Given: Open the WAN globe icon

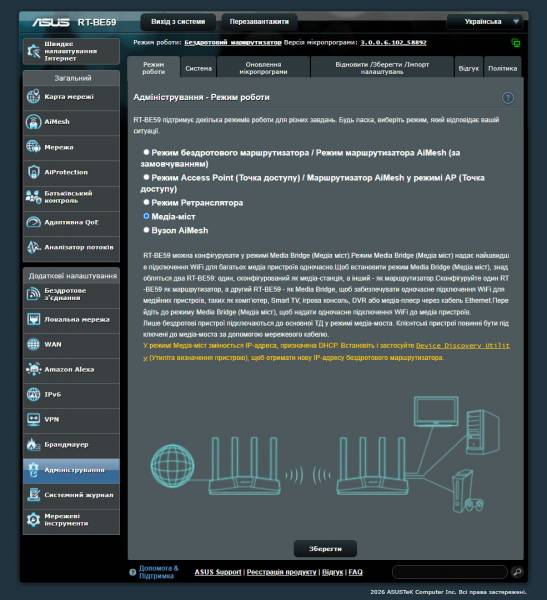Looking at the screenshot, I should [33, 344].
